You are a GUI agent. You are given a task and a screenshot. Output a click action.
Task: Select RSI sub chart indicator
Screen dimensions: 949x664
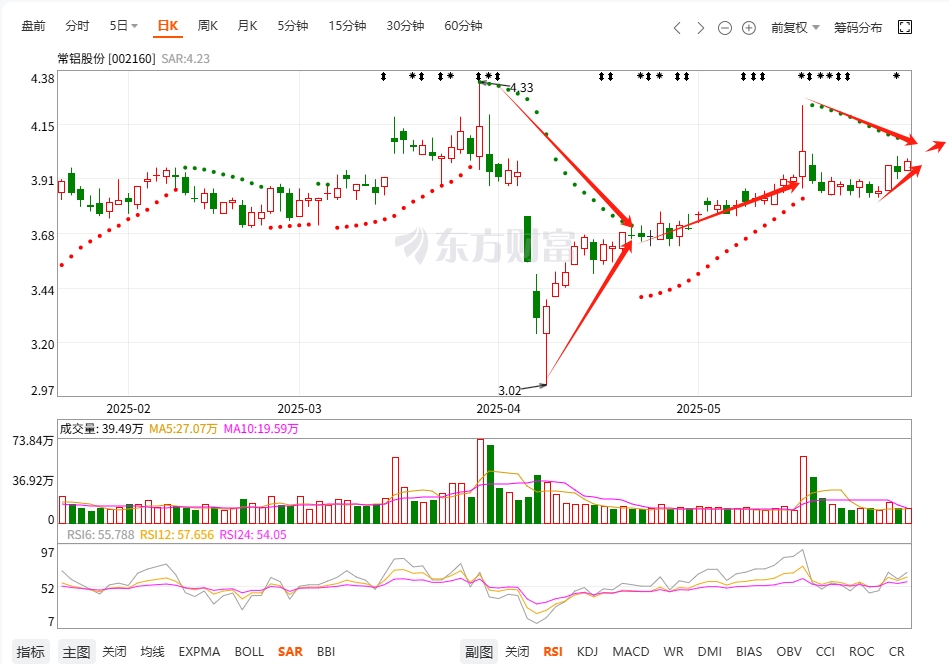click(553, 652)
